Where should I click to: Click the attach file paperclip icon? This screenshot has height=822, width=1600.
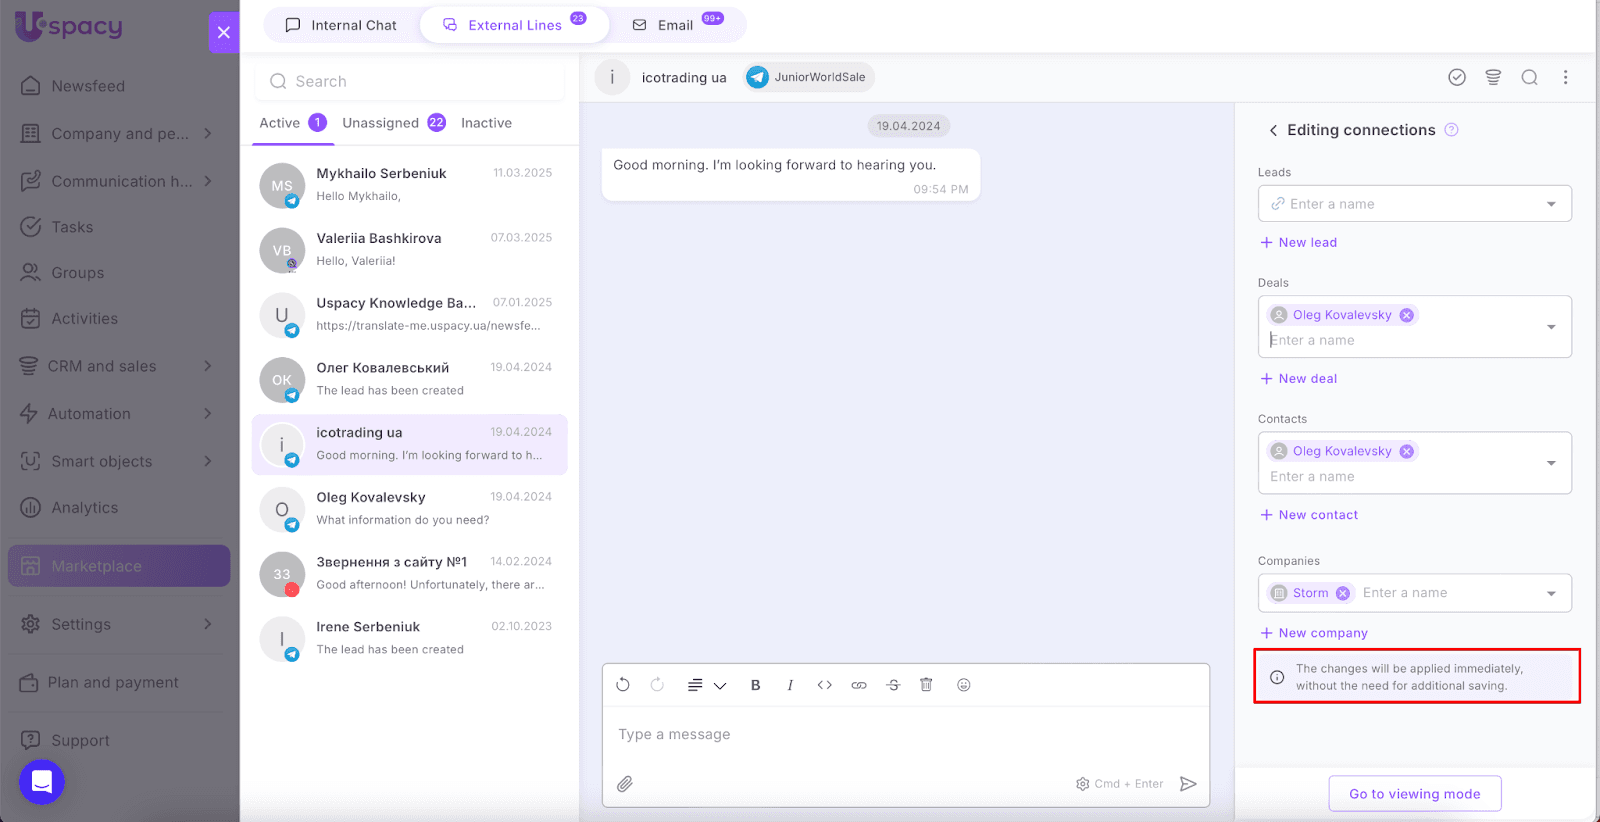point(625,784)
